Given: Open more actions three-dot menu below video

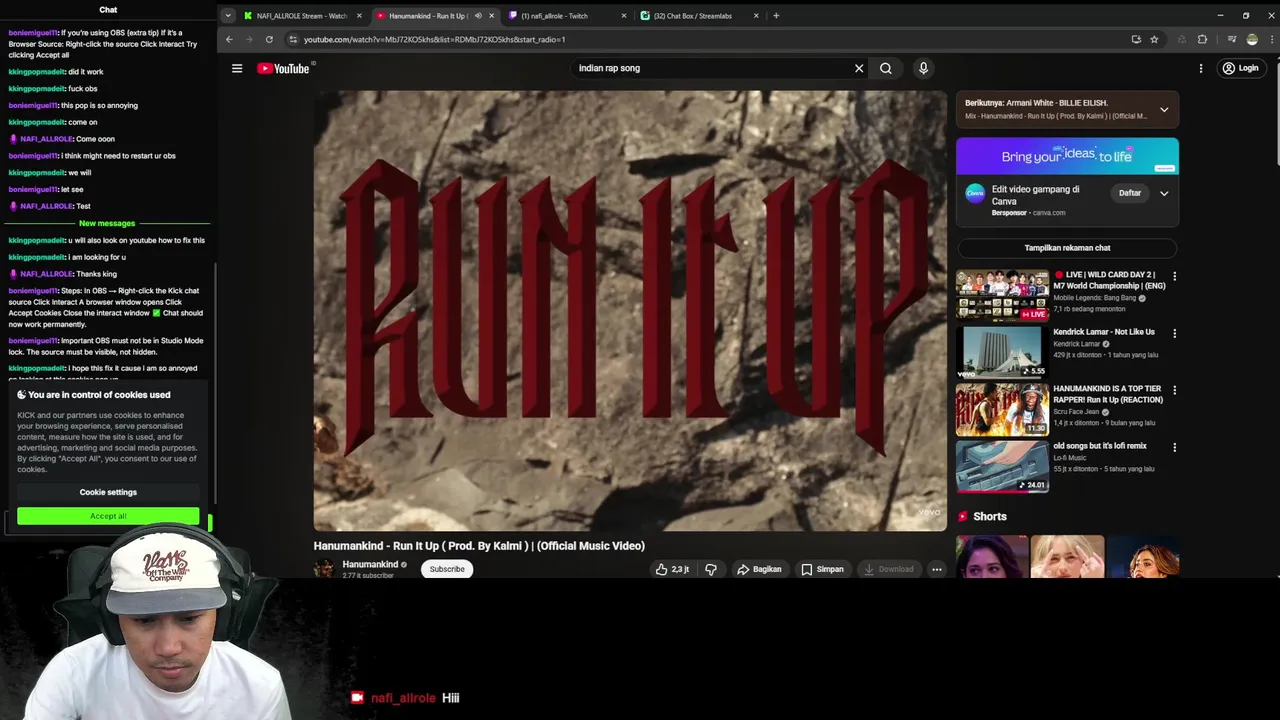Looking at the screenshot, I should 937,569.
